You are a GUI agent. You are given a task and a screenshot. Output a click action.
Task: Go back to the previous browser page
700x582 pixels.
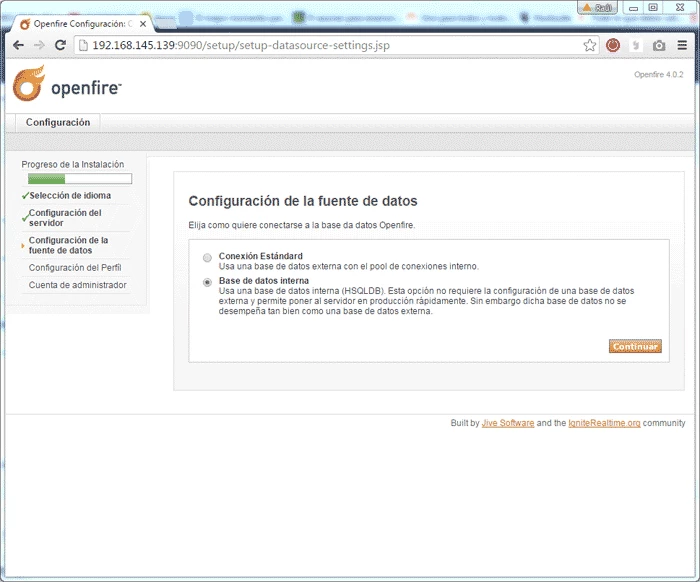[x=18, y=45]
